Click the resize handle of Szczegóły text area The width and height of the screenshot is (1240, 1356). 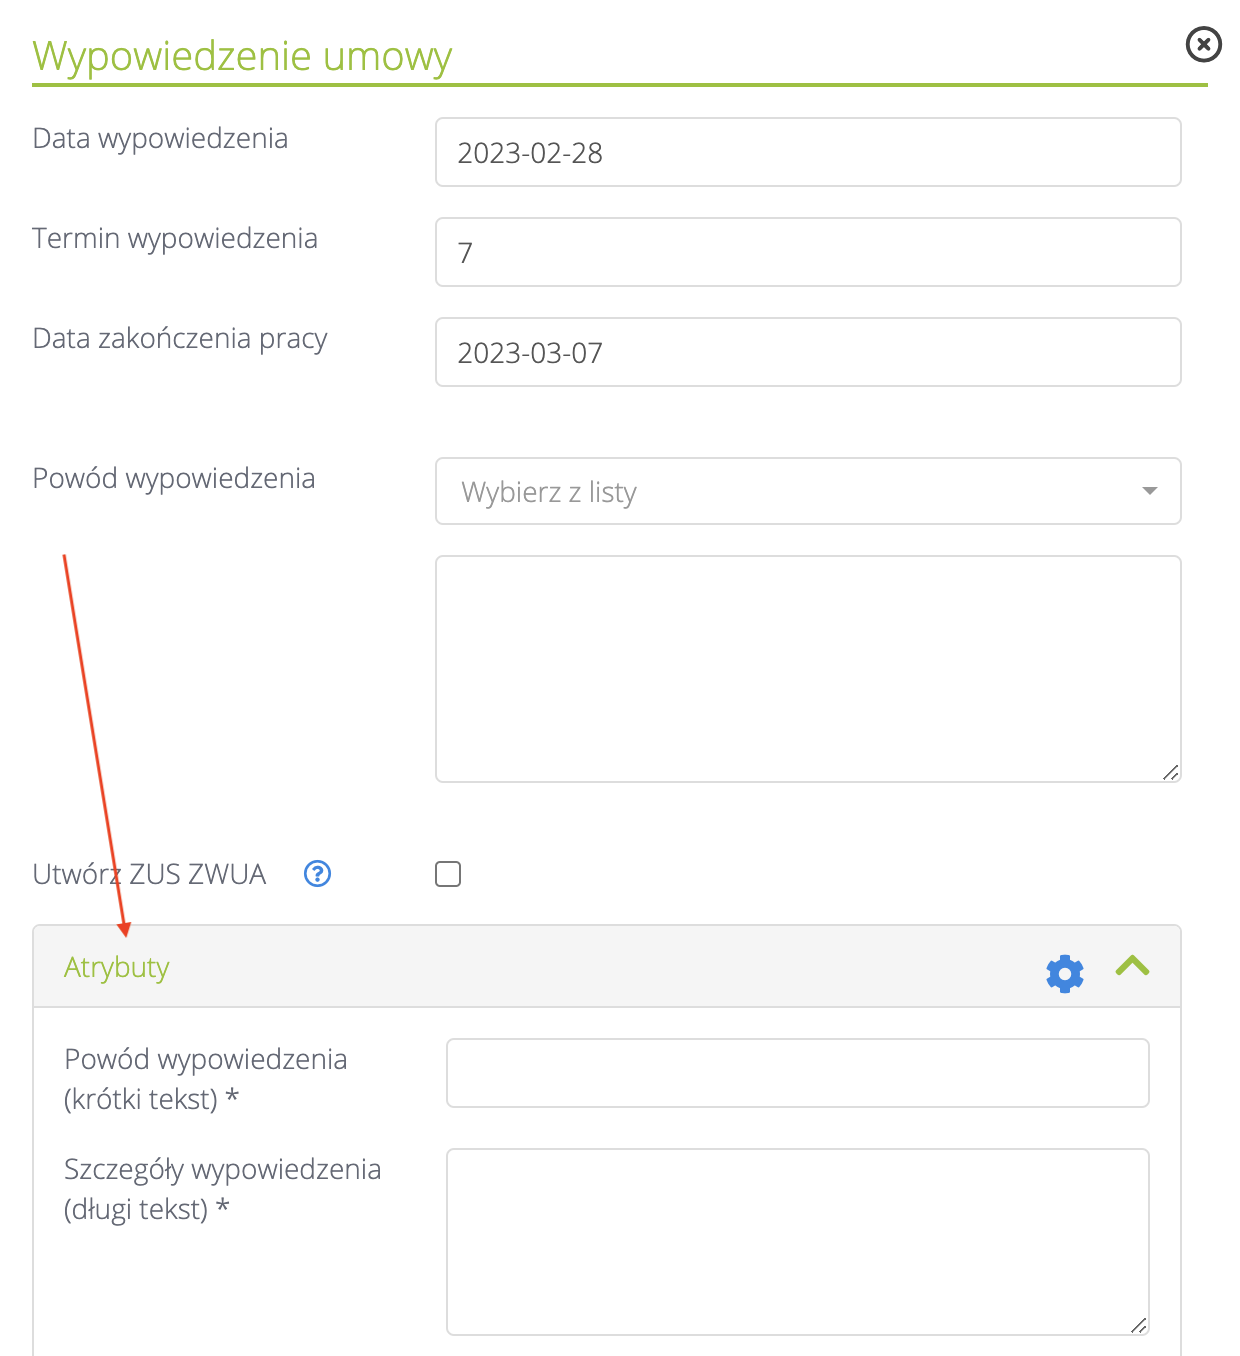(x=1138, y=1325)
